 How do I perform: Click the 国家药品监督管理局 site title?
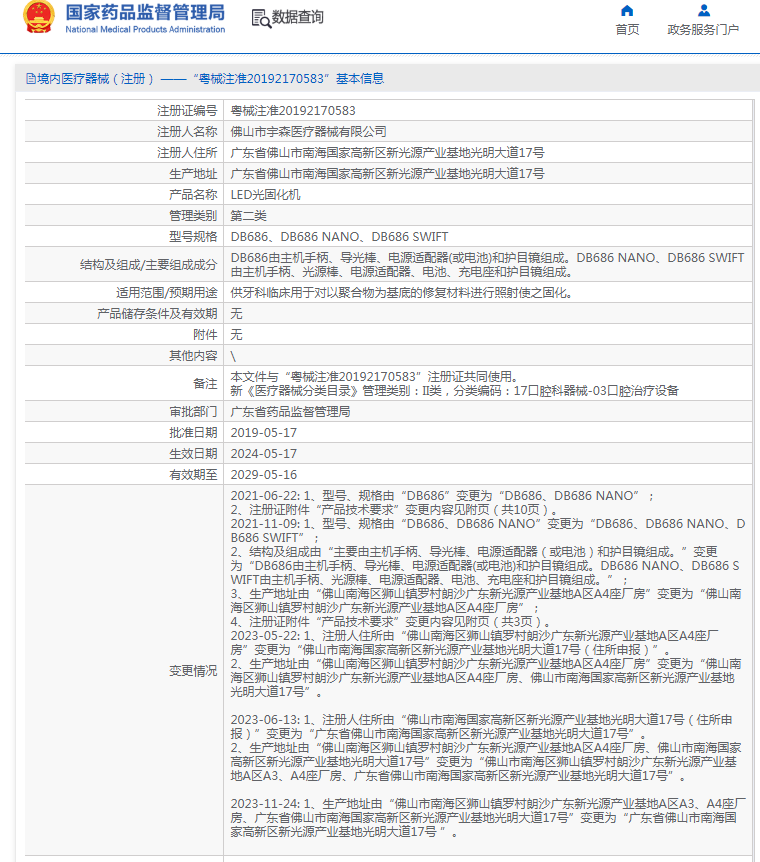pos(145,13)
